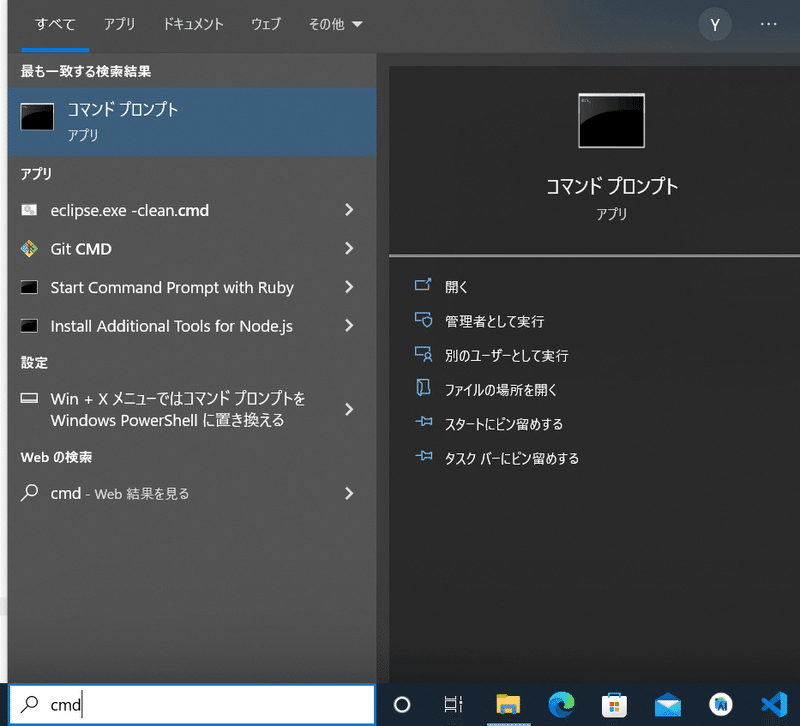This screenshot has height=726, width=800.
Task: Click the Install Additional Tools for Node.js icon
Action: (x=29, y=326)
